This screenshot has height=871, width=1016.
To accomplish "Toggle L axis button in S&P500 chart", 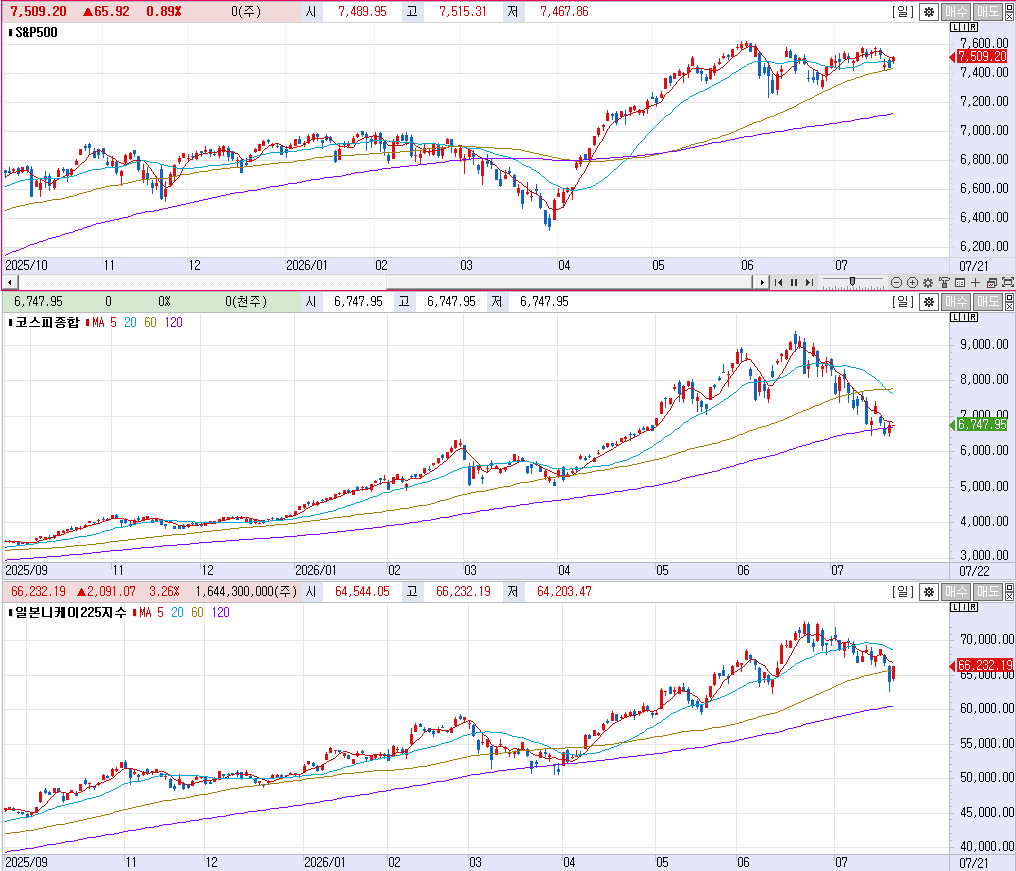I will [x=955, y=27].
